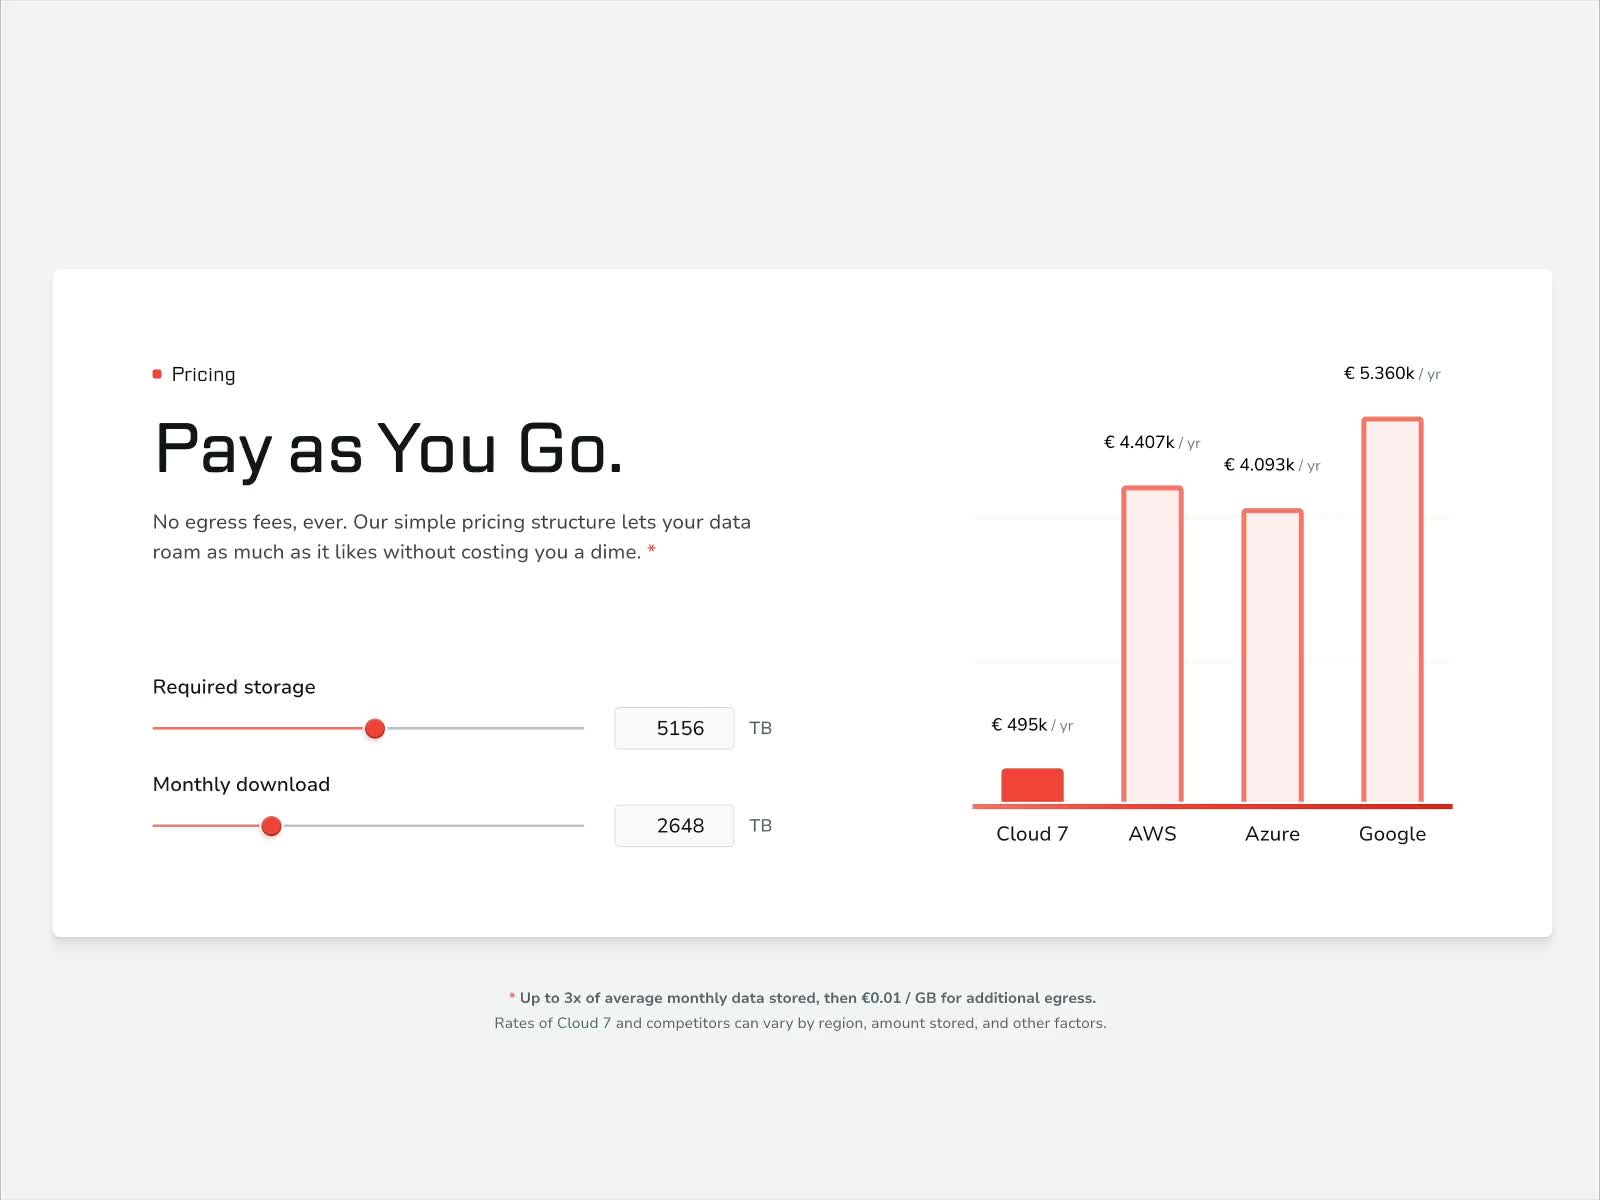Click the Google label under the chart
The height and width of the screenshot is (1200, 1600).
click(x=1392, y=834)
